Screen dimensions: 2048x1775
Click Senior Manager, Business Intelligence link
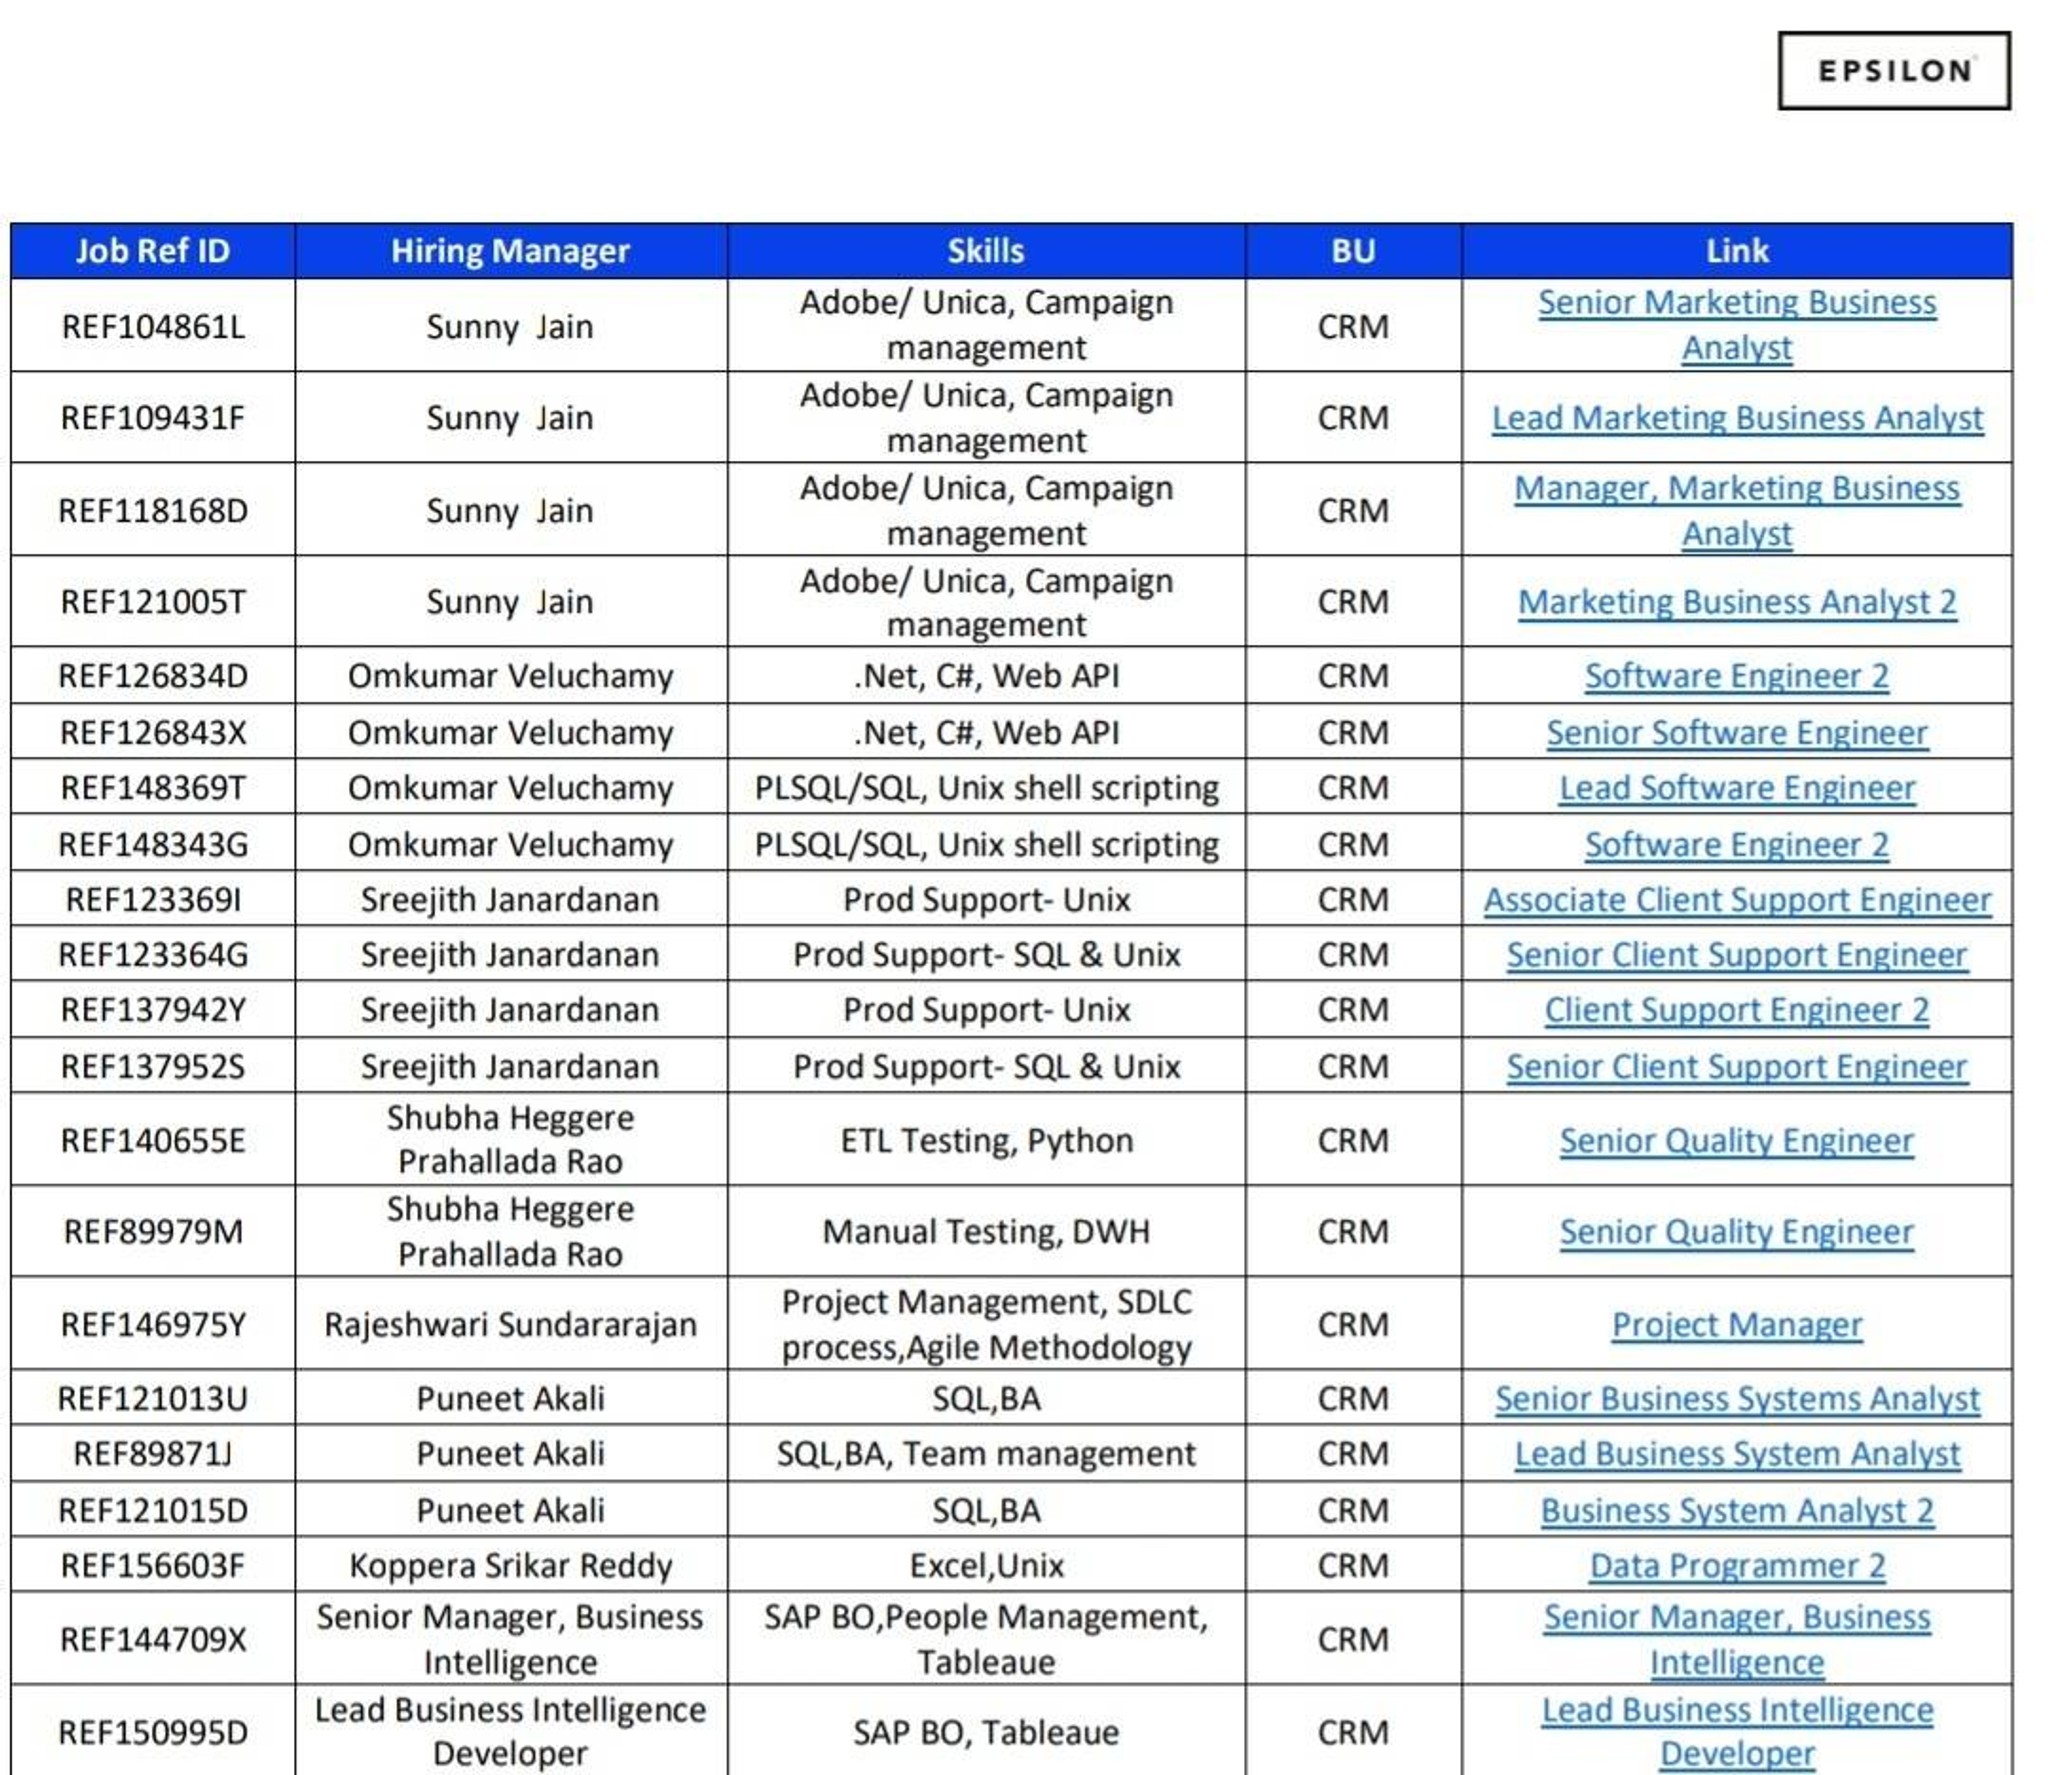pyautogui.click(x=1736, y=1618)
